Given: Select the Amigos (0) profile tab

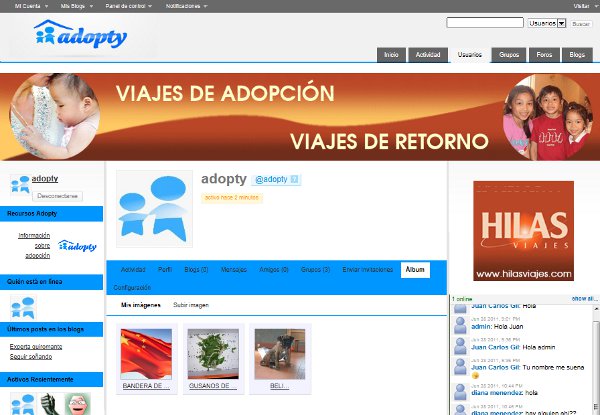Looking at the screenshot, I should point(274,270).
